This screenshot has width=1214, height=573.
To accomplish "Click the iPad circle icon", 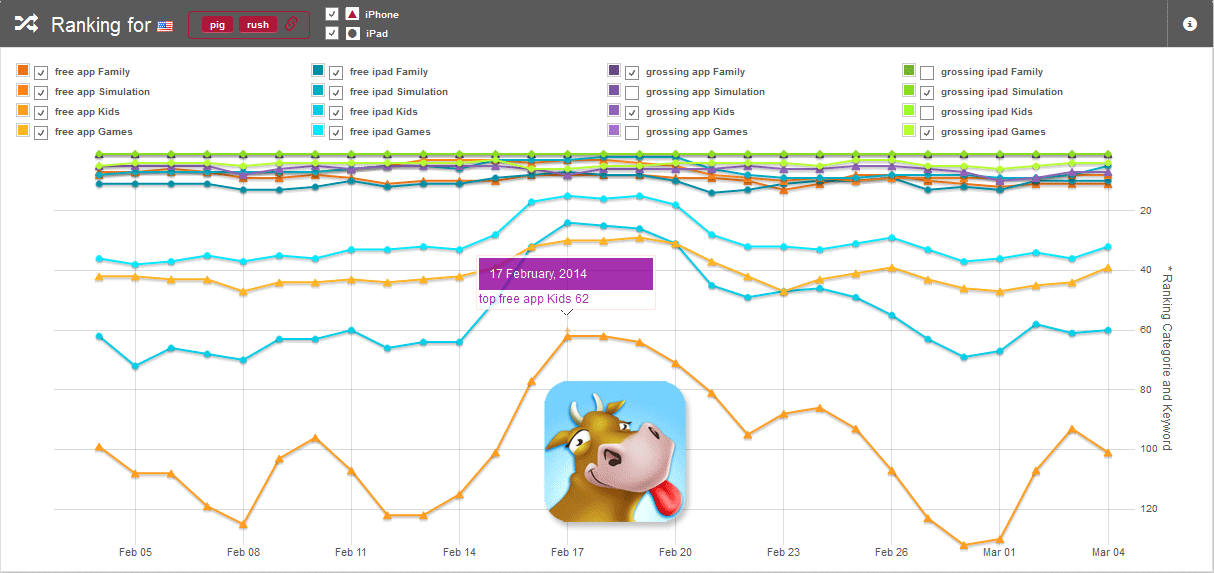I will pyautogui.click(x=352, y=33).
